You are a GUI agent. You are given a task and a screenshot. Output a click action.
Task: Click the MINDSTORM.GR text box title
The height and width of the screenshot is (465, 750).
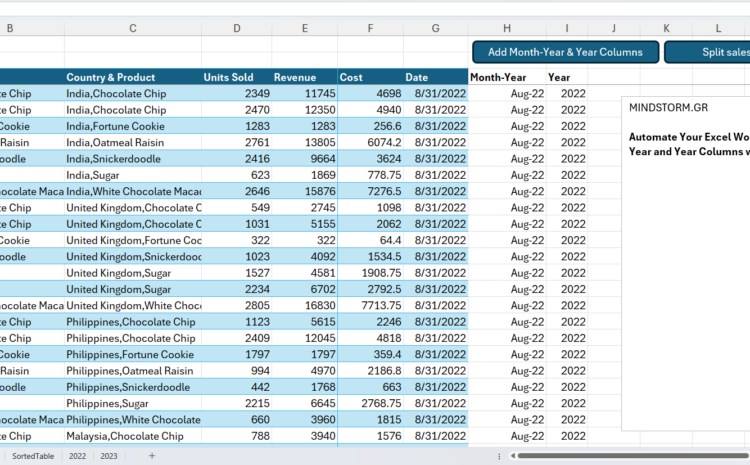668,108
